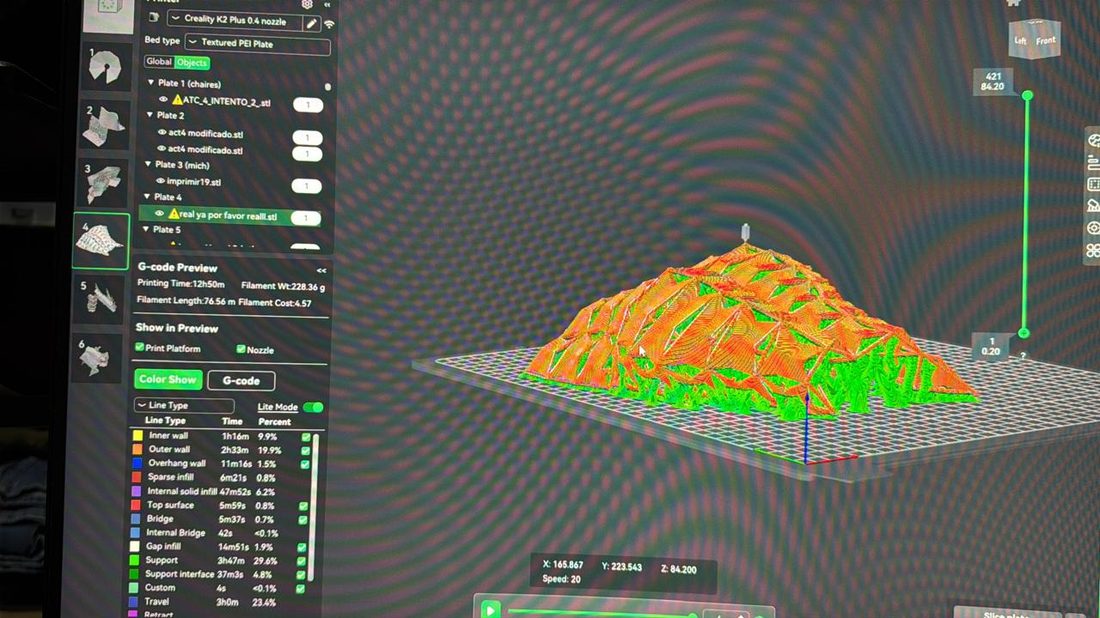Click the Front face of the view cube
This screenshot has width=1100, height=618.
(x=1045, y=41)
